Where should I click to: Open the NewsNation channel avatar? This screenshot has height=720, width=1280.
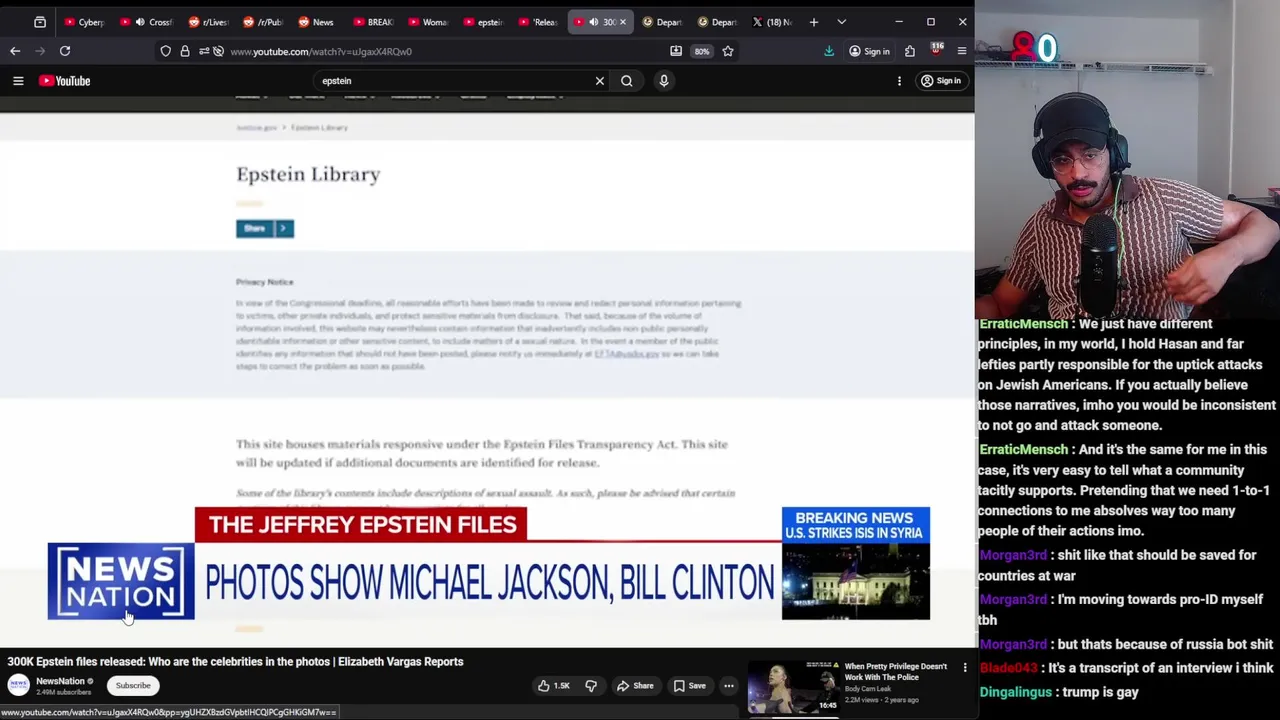pos(18,685)
